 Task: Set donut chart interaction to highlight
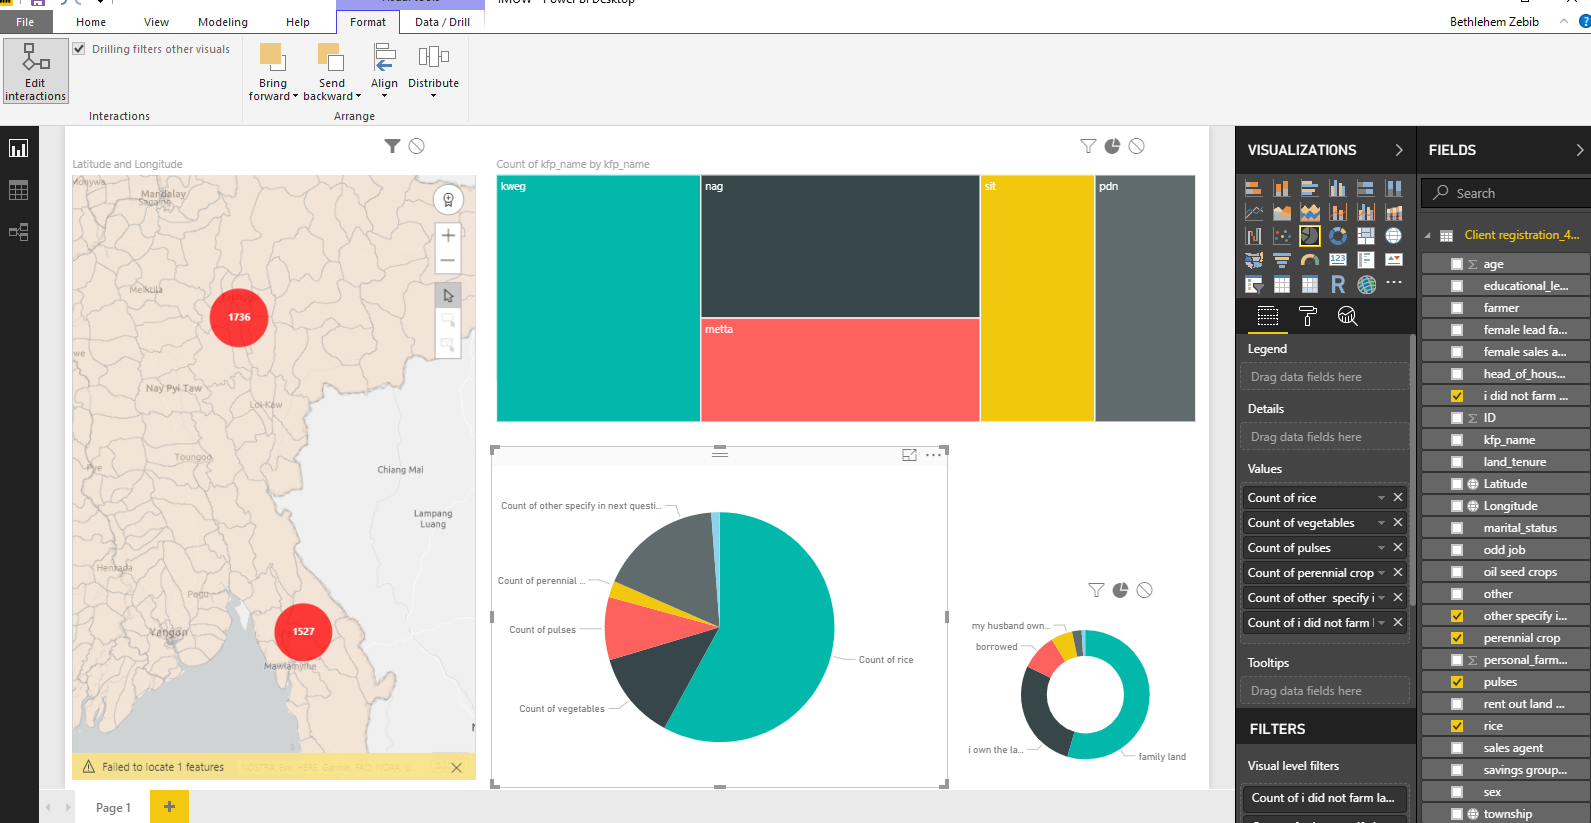pos(1120,590)
